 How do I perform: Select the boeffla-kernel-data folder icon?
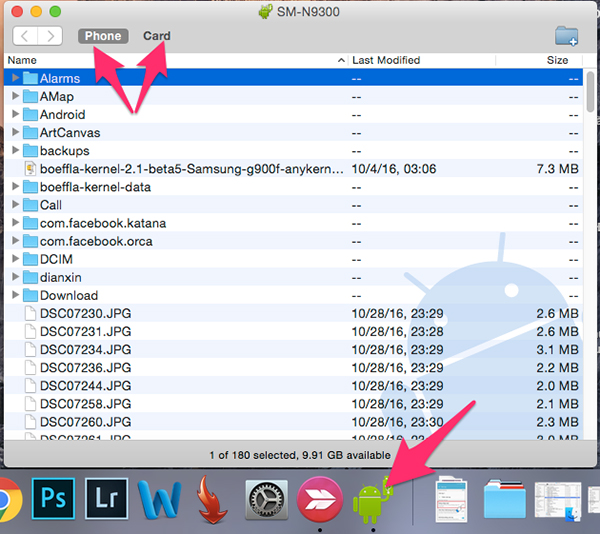[x=30, y=187]
